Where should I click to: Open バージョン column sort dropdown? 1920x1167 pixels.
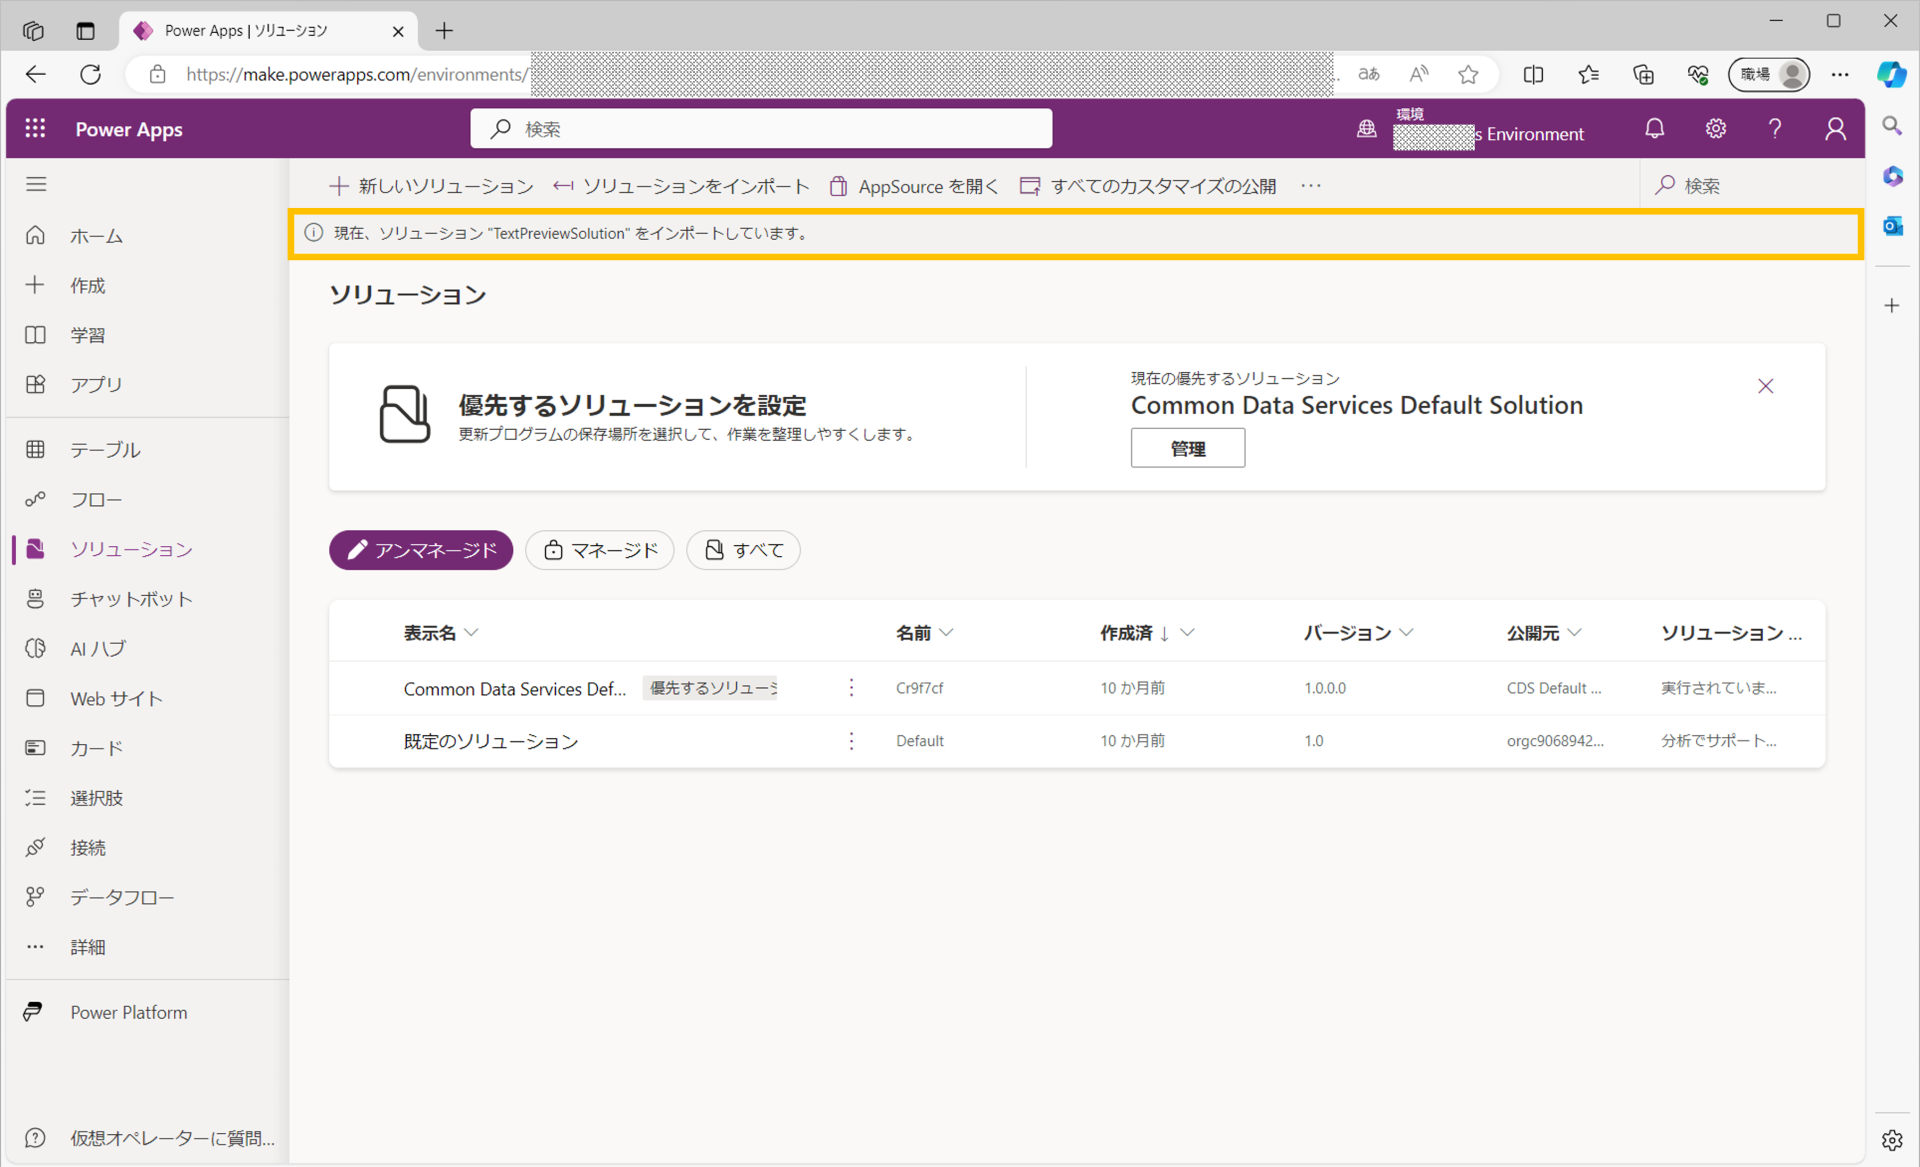pyautogui.click(x=1407, y=633)
